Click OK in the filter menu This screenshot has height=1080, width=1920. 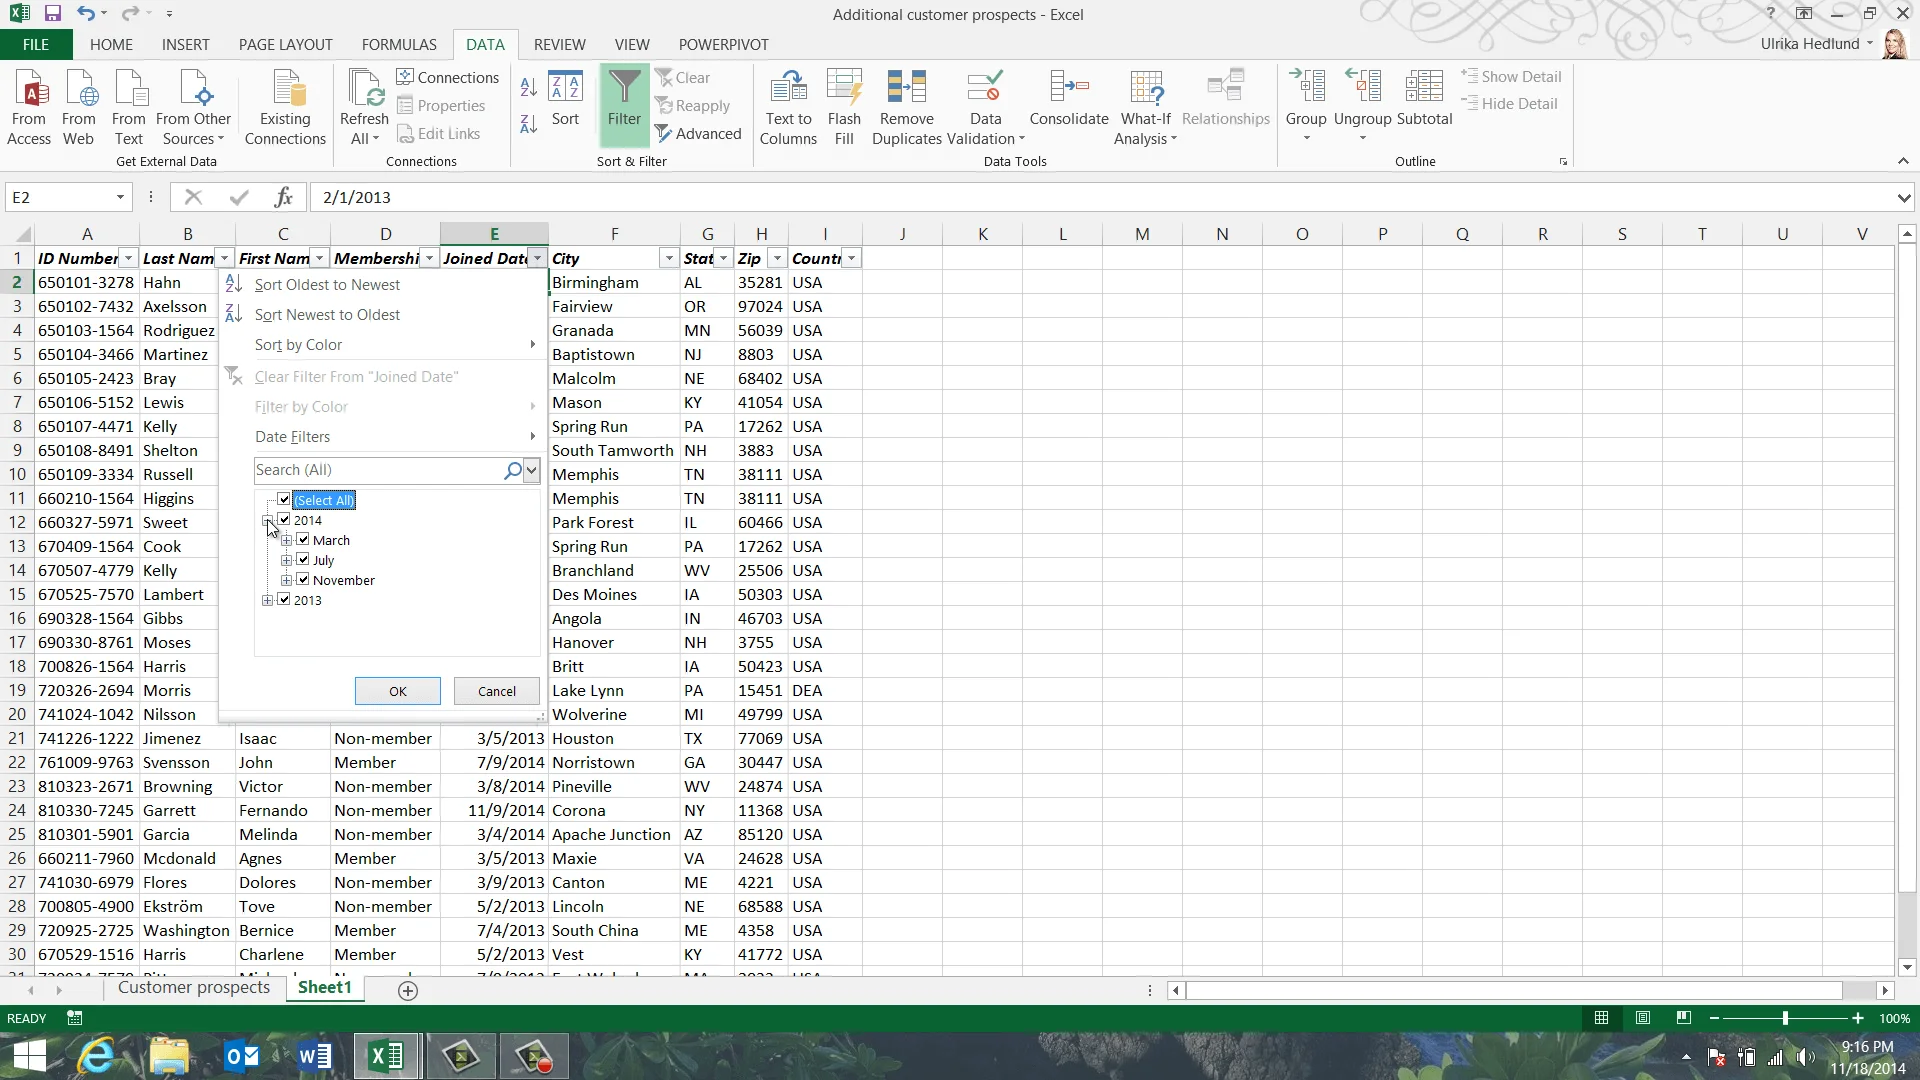tap(398, 691)
